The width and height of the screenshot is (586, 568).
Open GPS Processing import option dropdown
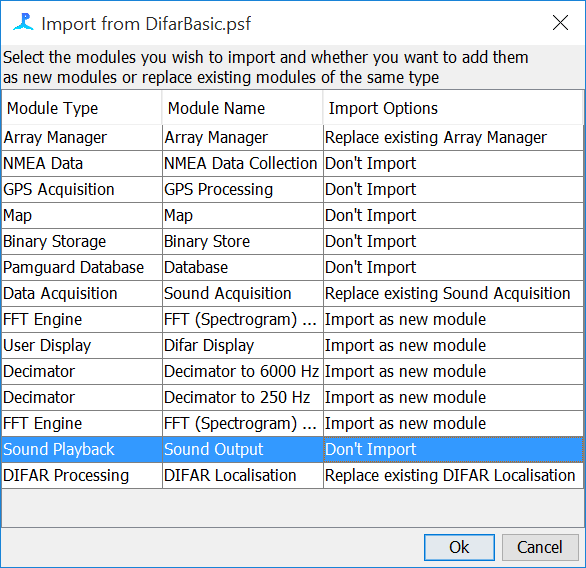pyautogui.click(x=453, y=189)
